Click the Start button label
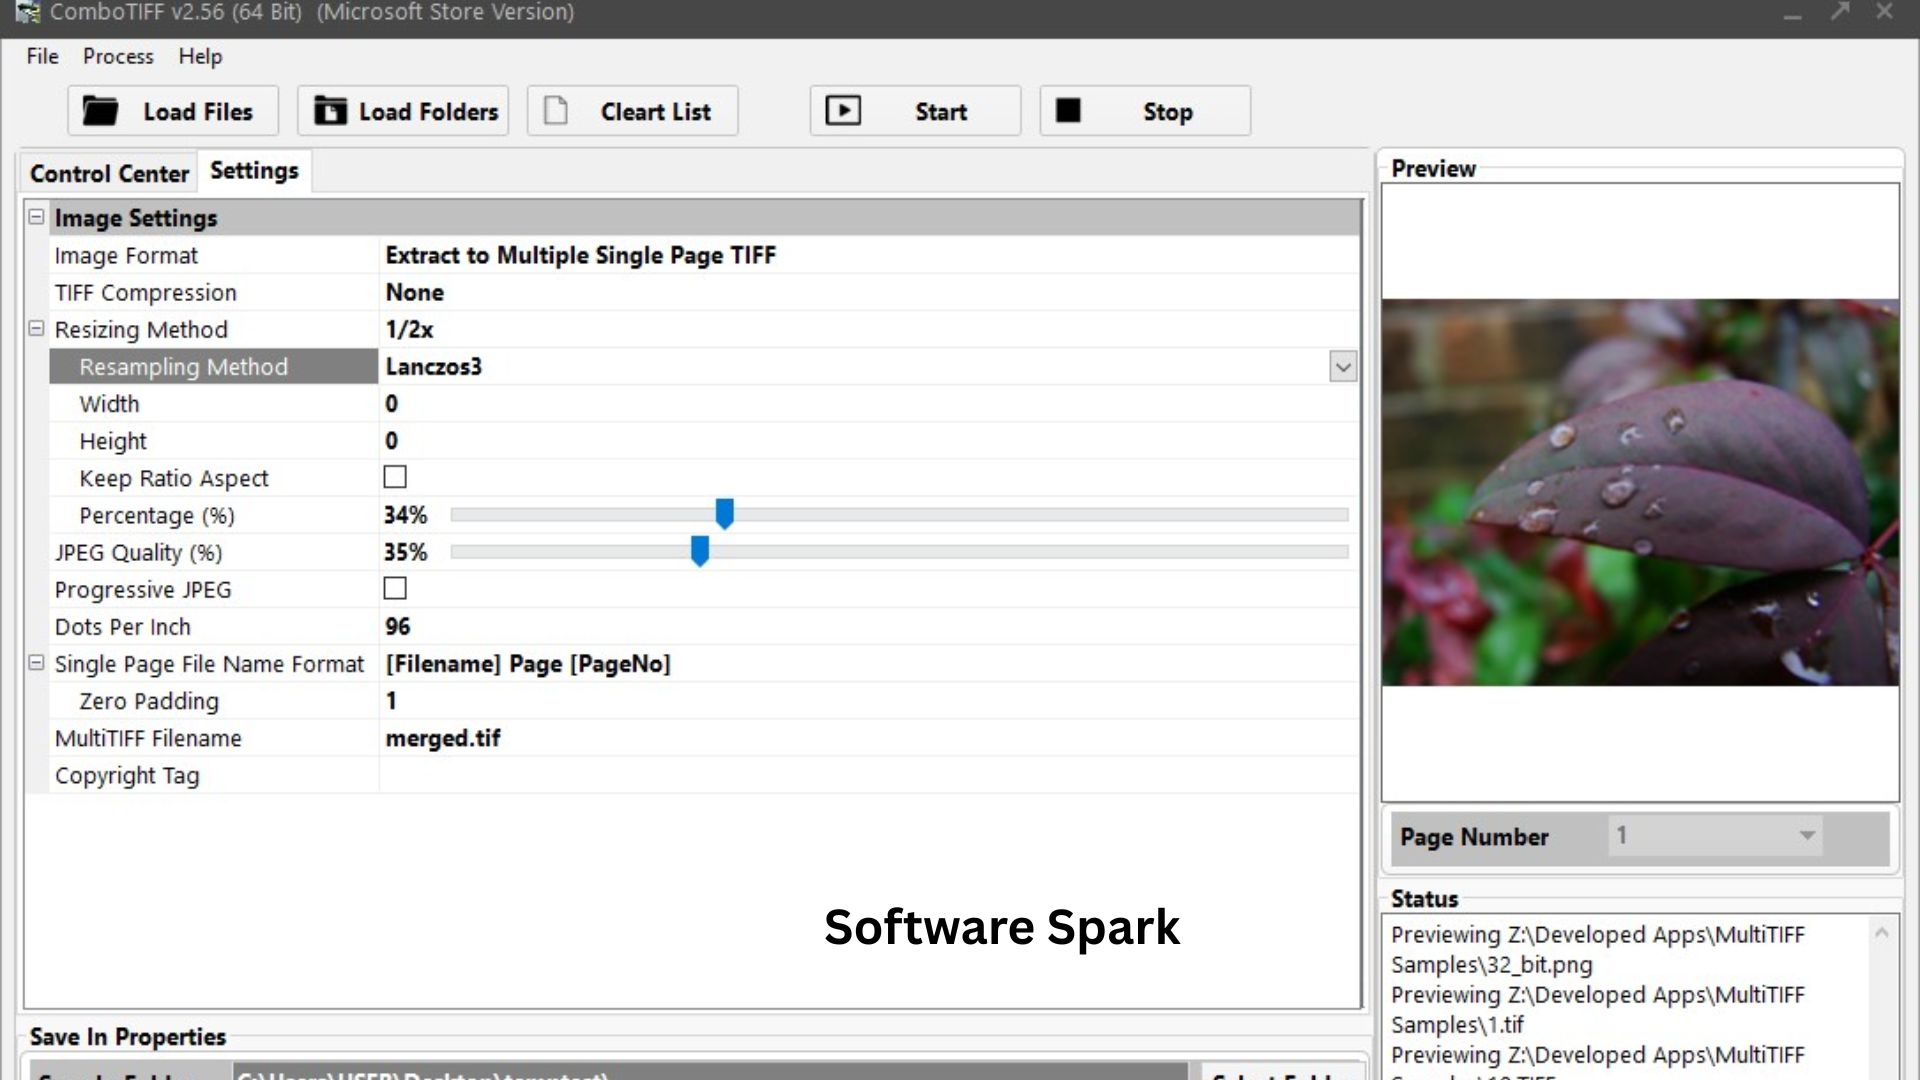This screenshot has width=1920, height=1080. coord(941,112)
